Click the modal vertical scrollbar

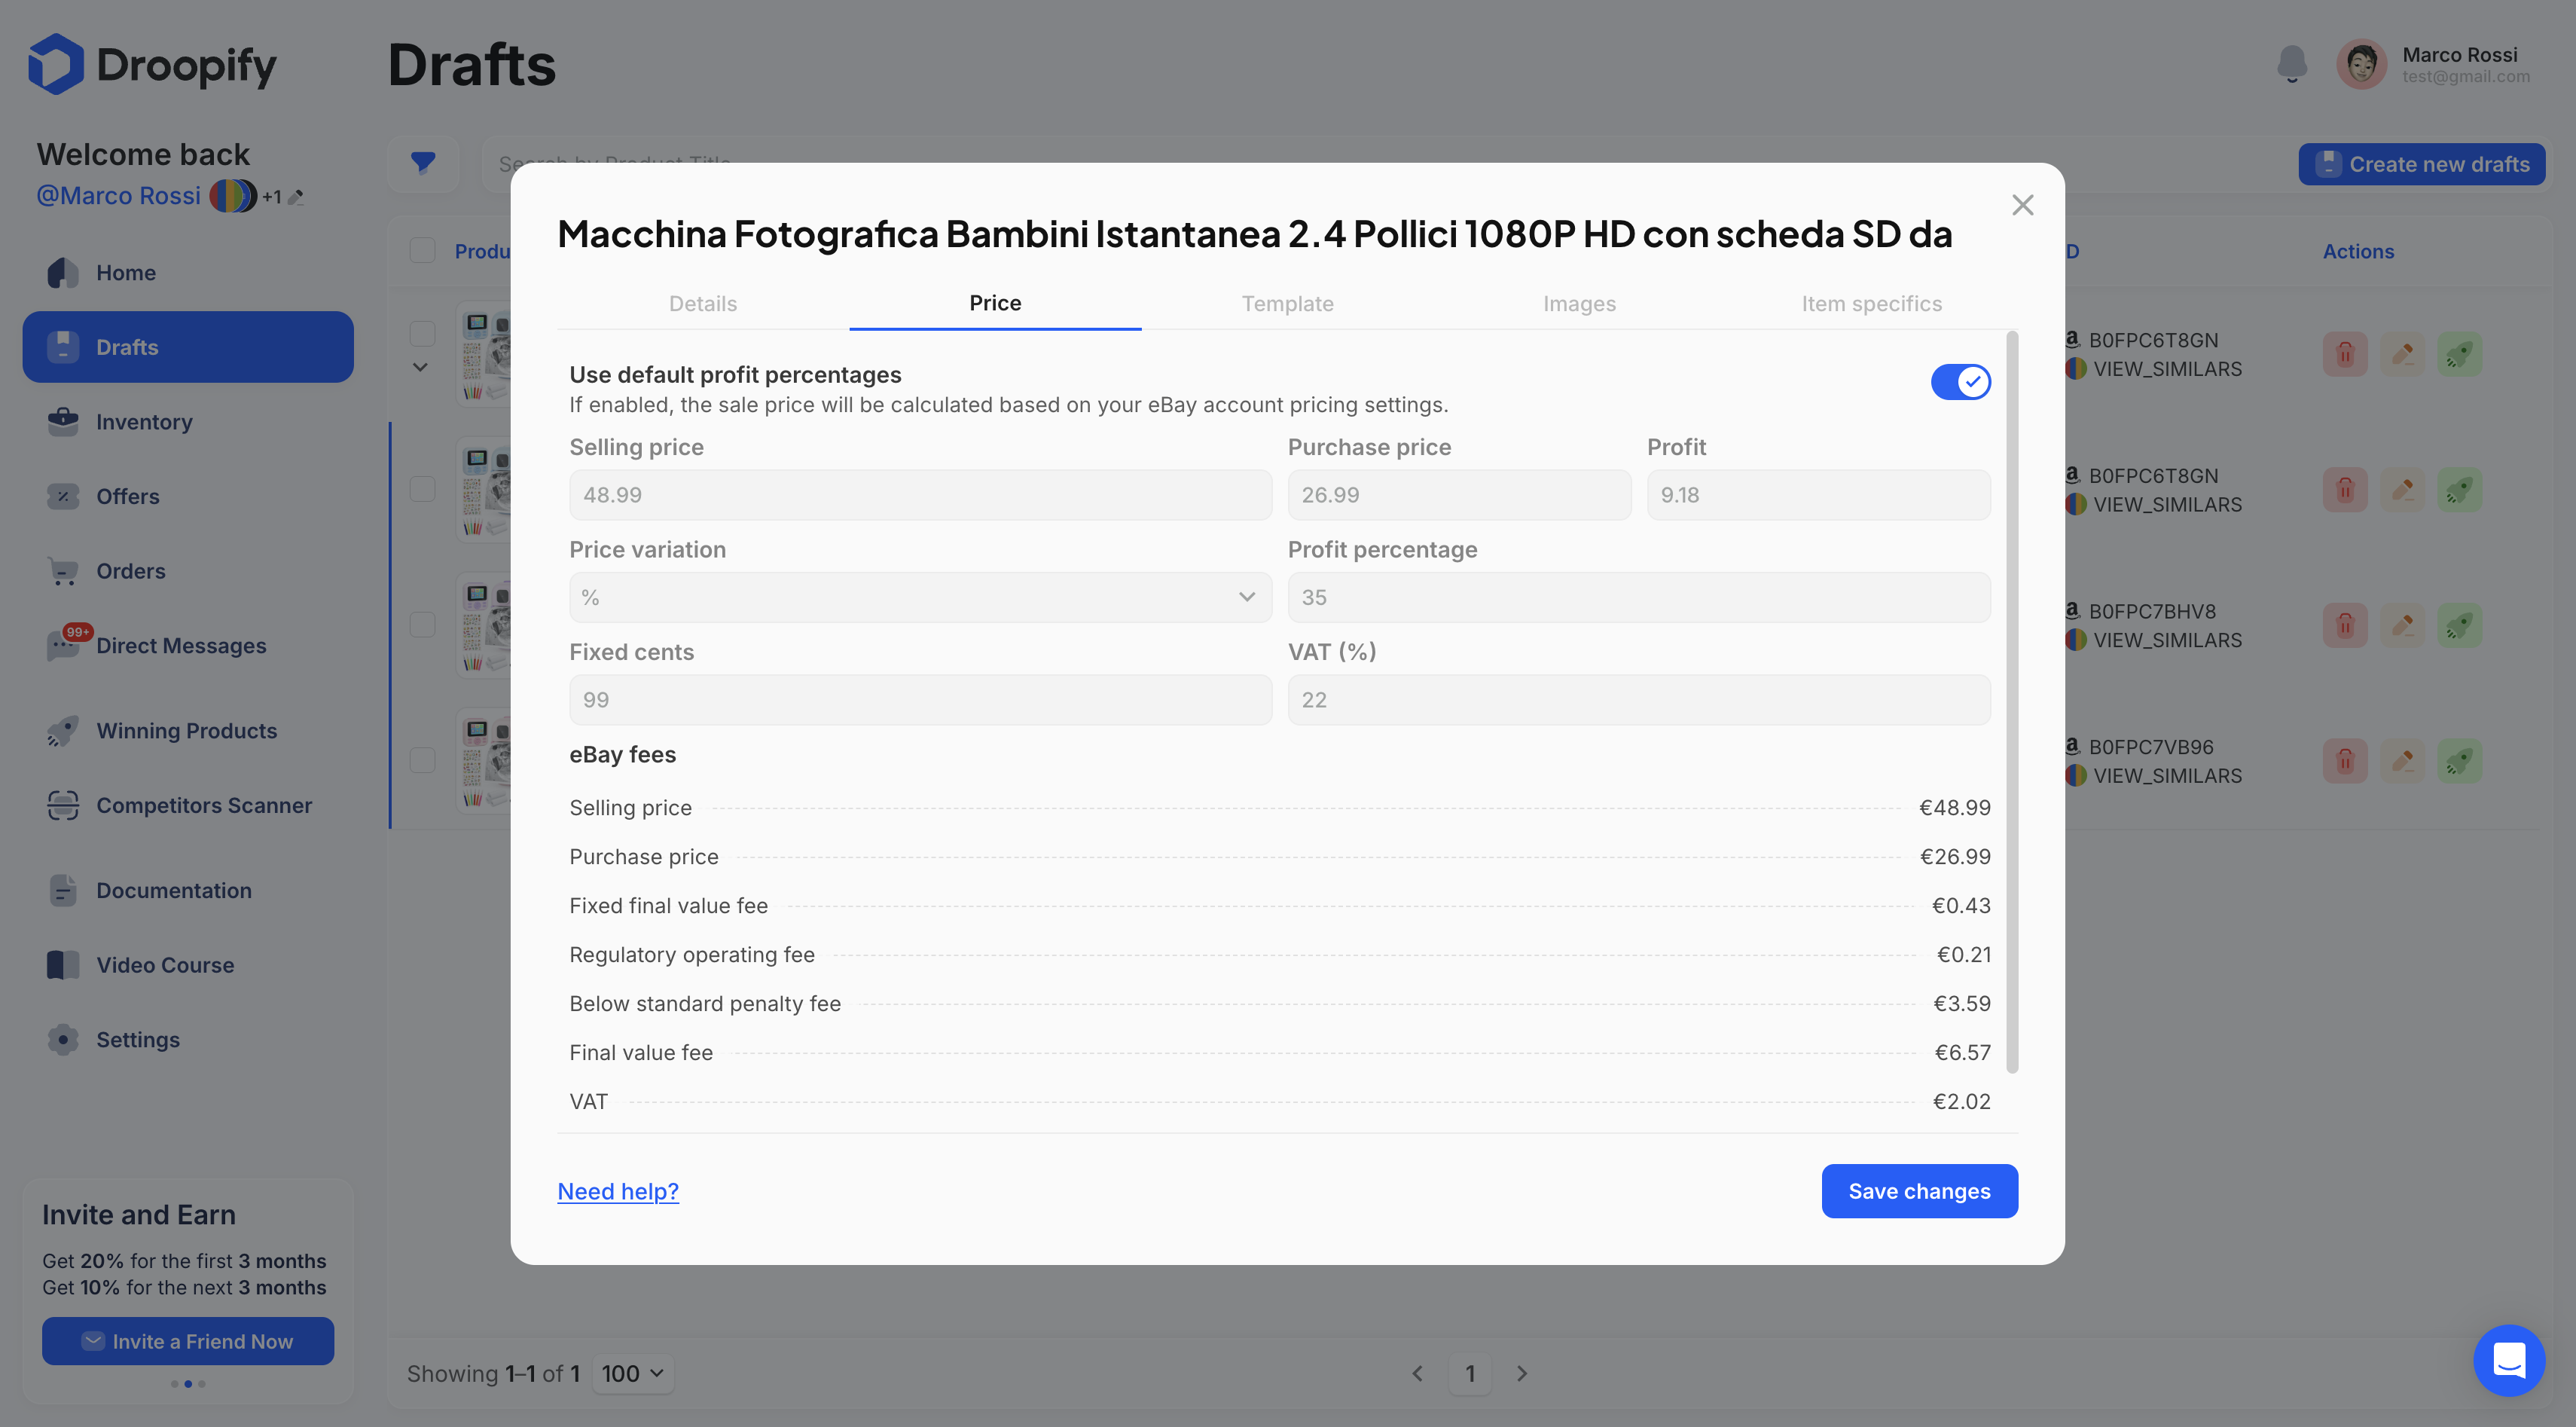coord(2012,700)
